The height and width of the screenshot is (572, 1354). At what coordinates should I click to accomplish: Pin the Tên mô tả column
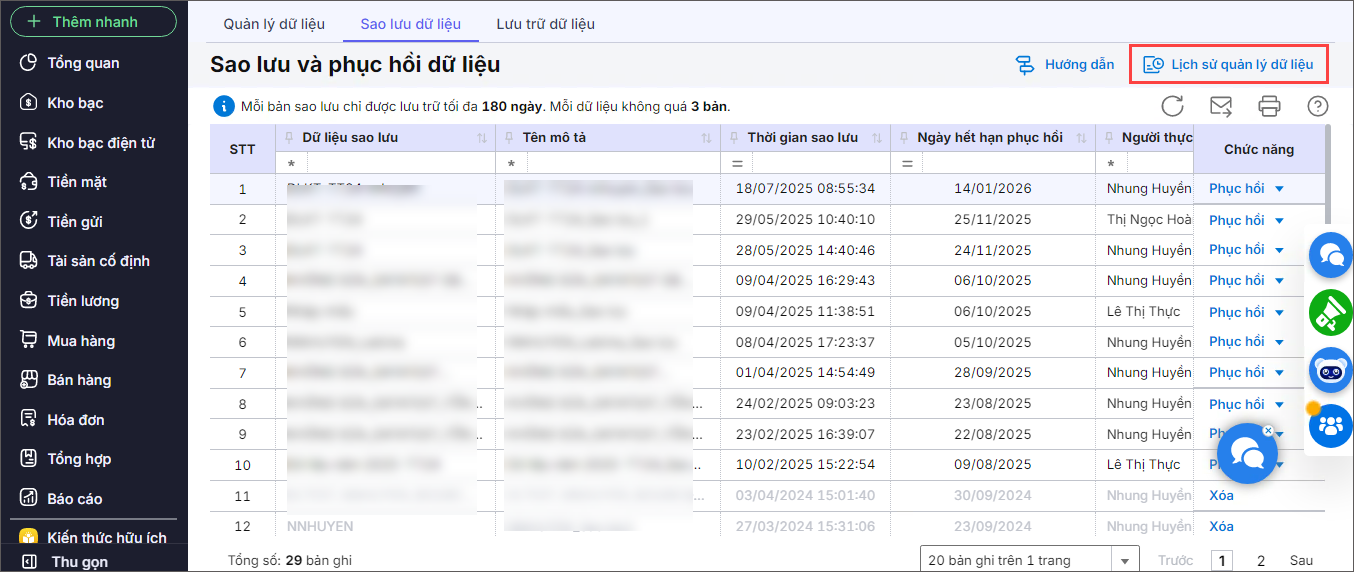[509, 138]
